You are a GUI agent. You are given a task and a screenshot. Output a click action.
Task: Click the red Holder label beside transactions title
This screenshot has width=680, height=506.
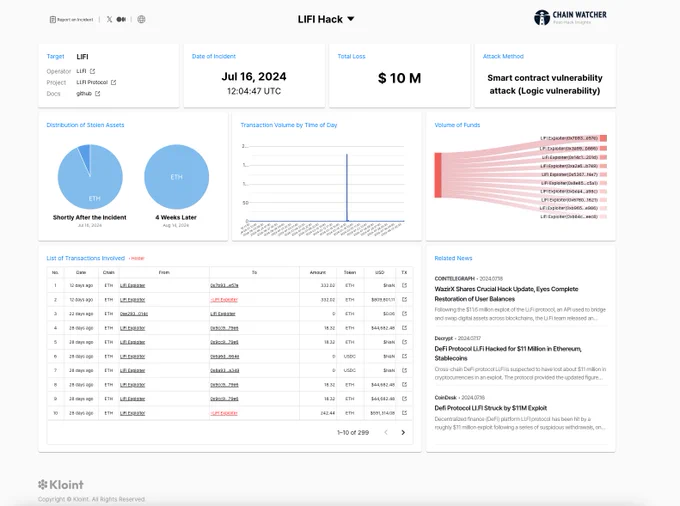137,258
